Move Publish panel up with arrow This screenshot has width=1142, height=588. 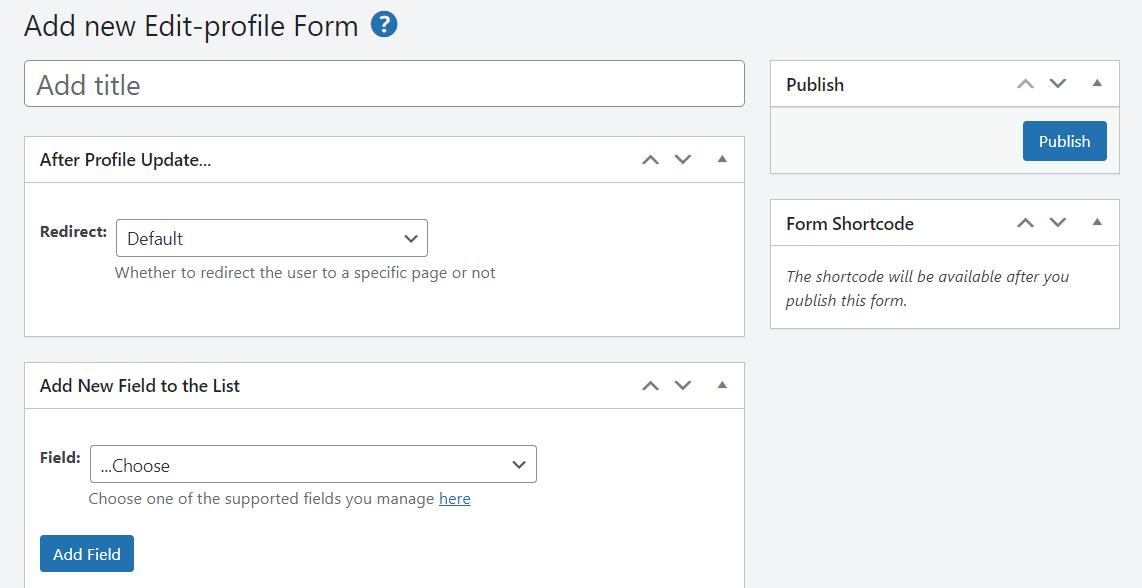(1025, 84)
